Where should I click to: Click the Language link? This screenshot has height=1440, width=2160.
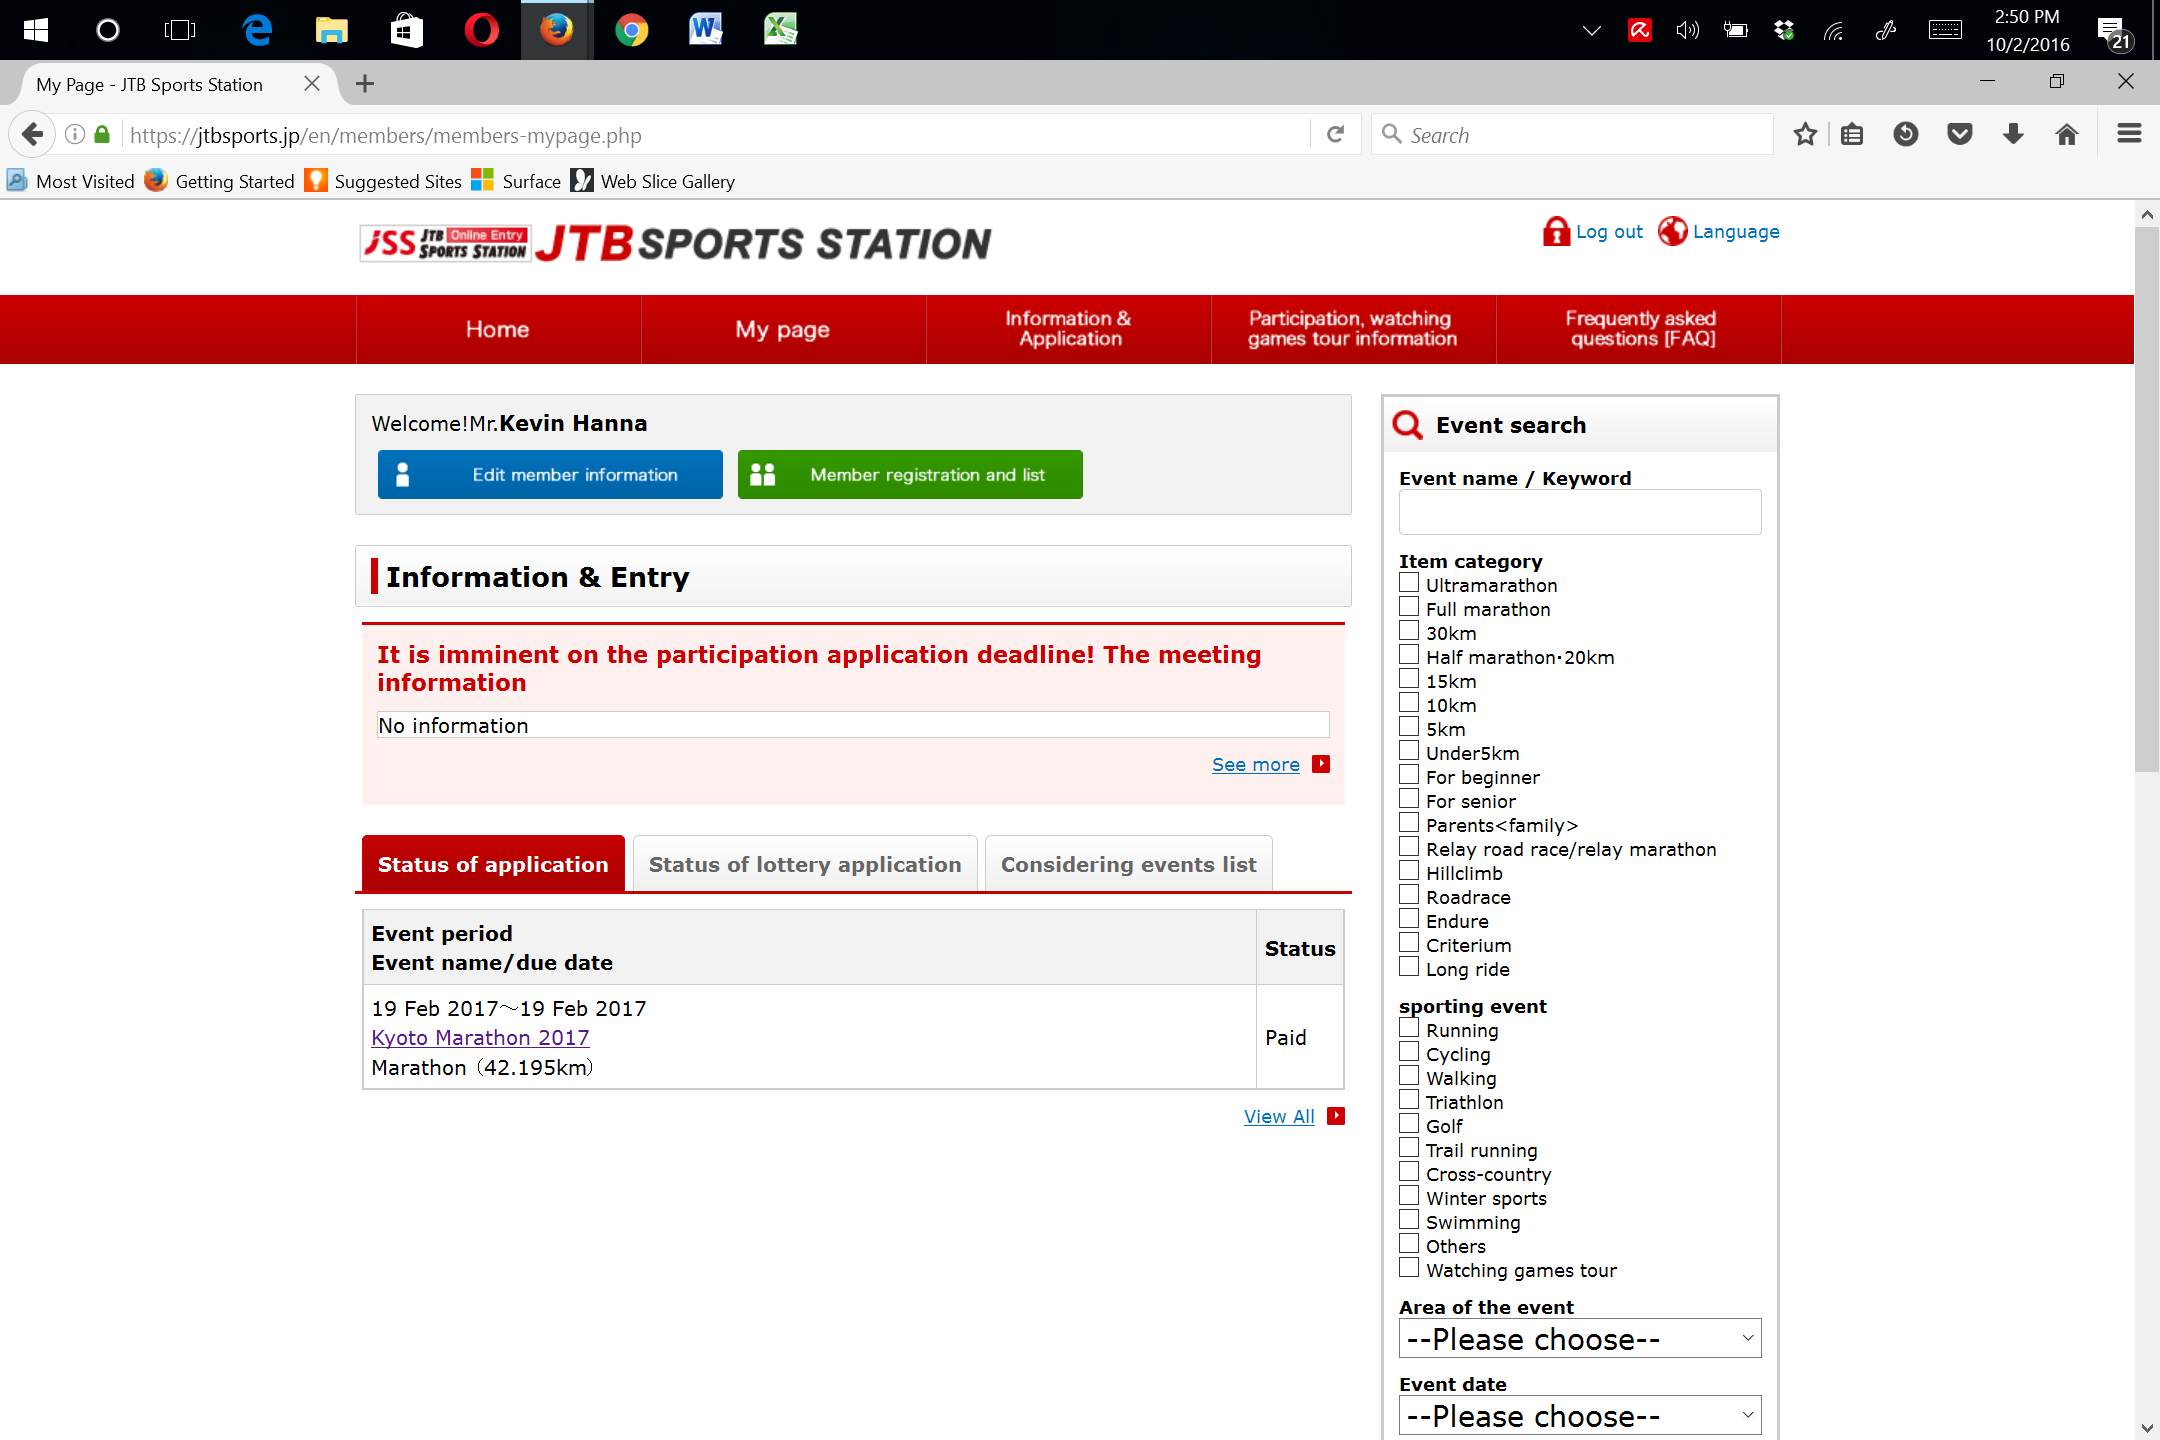(1736, 232)
